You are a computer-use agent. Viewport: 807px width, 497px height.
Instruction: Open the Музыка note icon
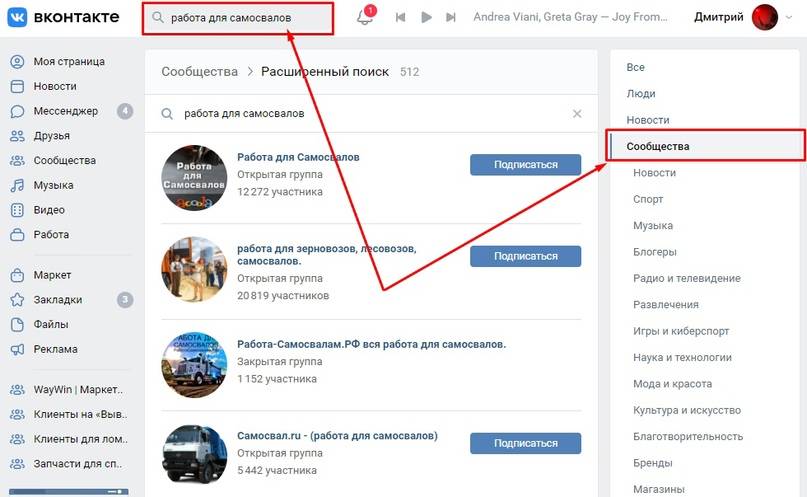pos(17,185)
